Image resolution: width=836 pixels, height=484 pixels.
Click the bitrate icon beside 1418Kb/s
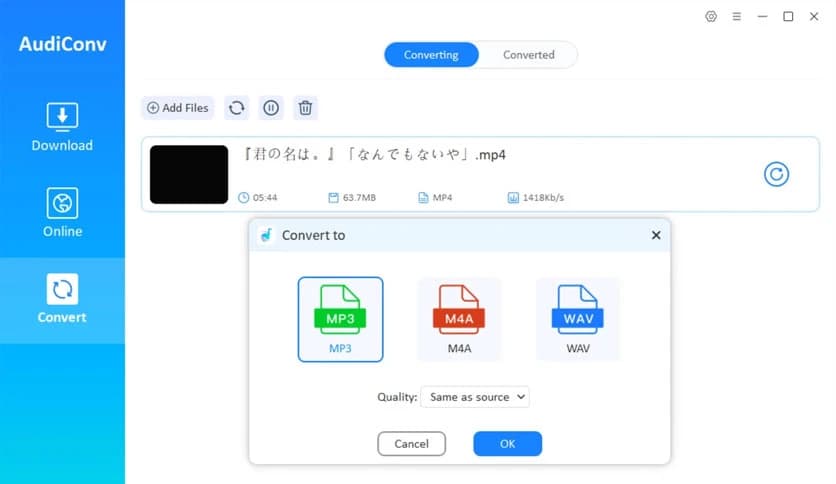coord(513,198)
